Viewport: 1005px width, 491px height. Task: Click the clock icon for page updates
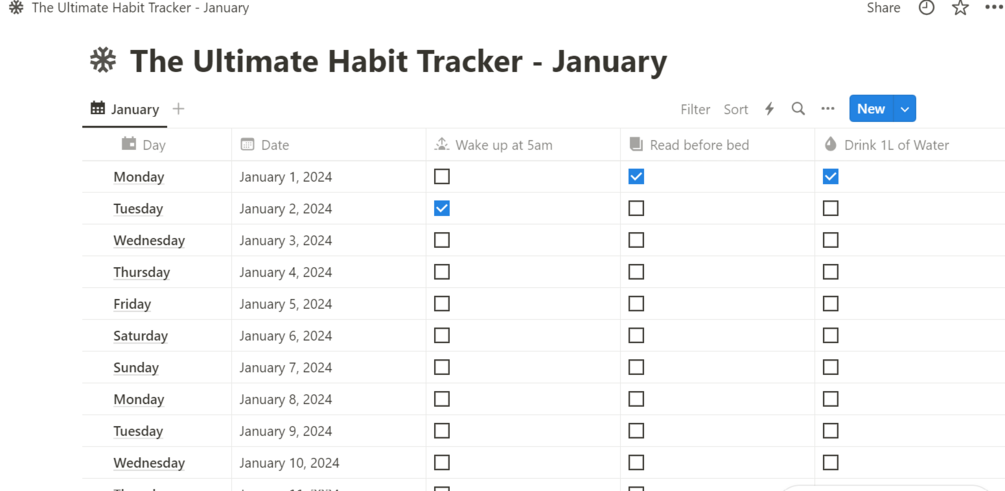[927, 8]
